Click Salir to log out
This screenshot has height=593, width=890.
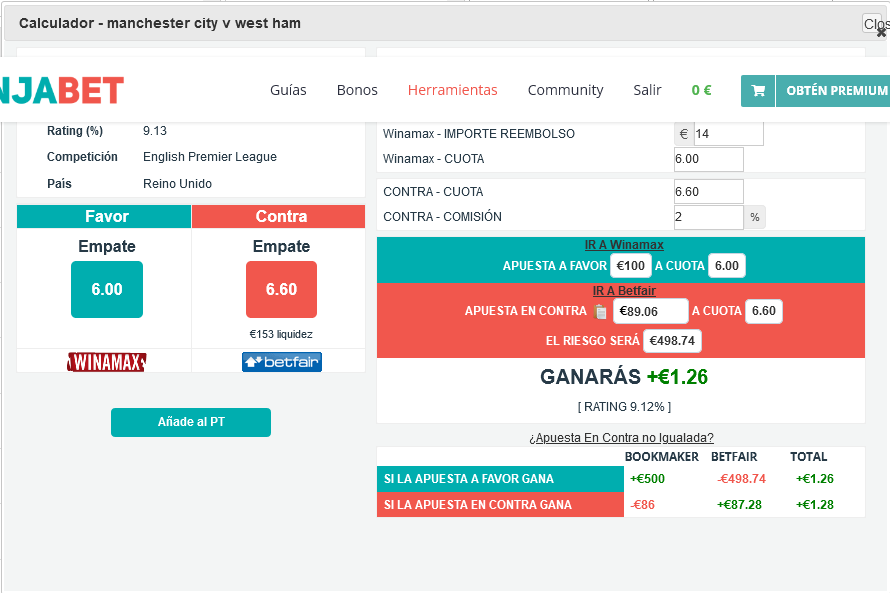(647, 90)
